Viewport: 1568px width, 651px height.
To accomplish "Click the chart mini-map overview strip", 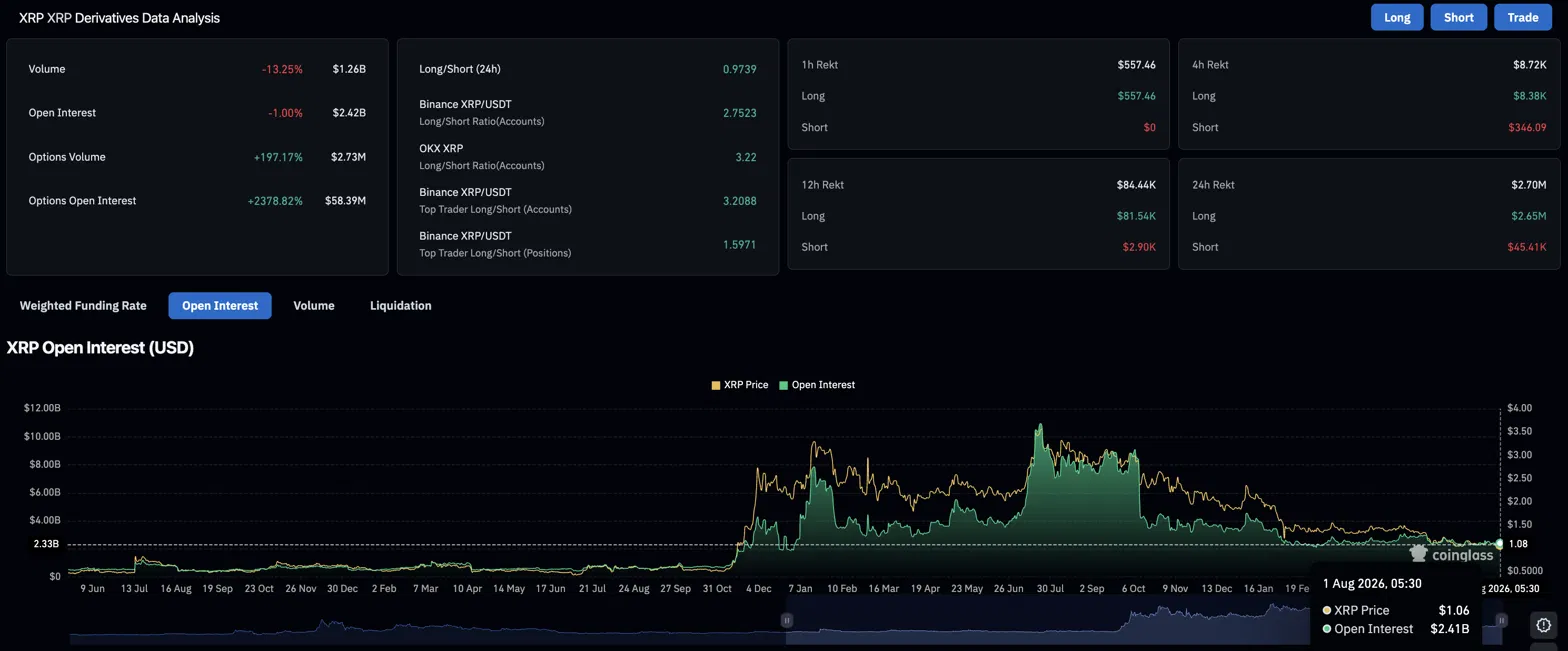I will (x=785, y=622).
